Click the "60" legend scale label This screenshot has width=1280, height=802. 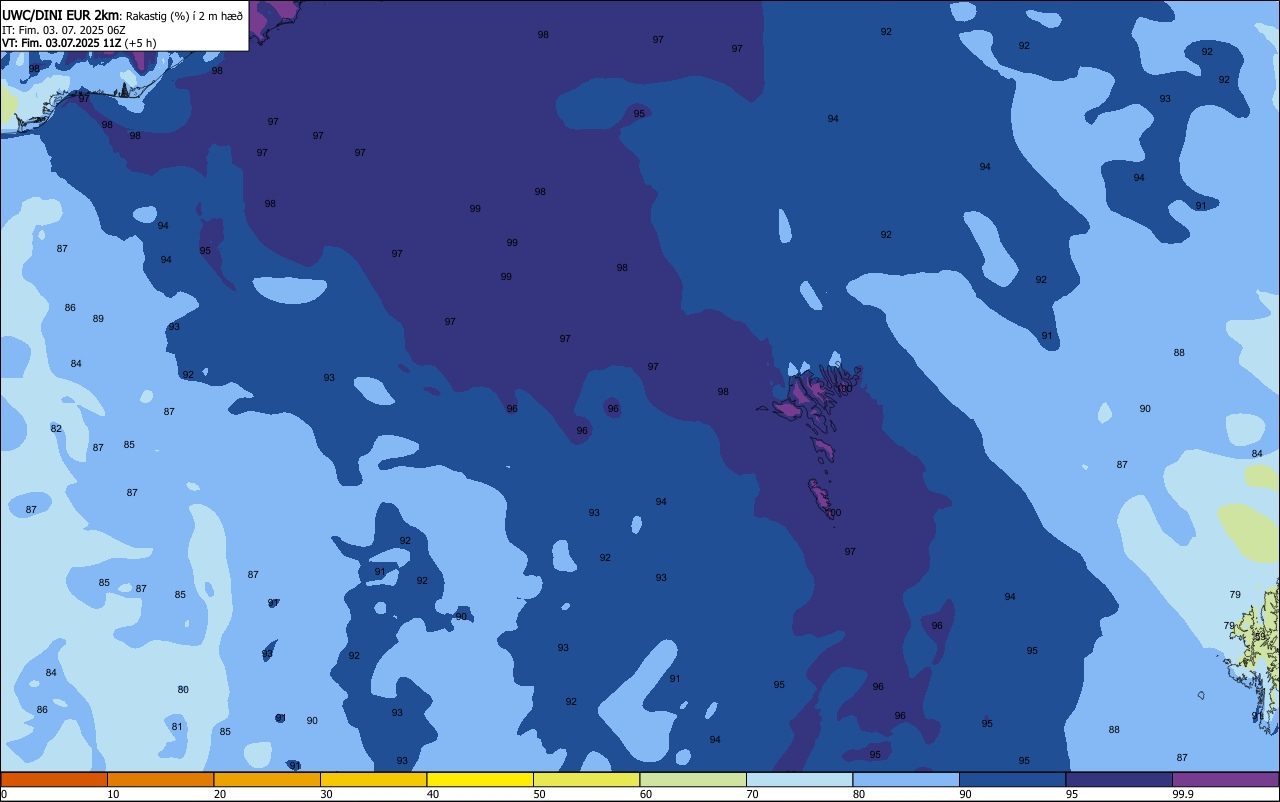pyautogui.click(x=646, y=794)
